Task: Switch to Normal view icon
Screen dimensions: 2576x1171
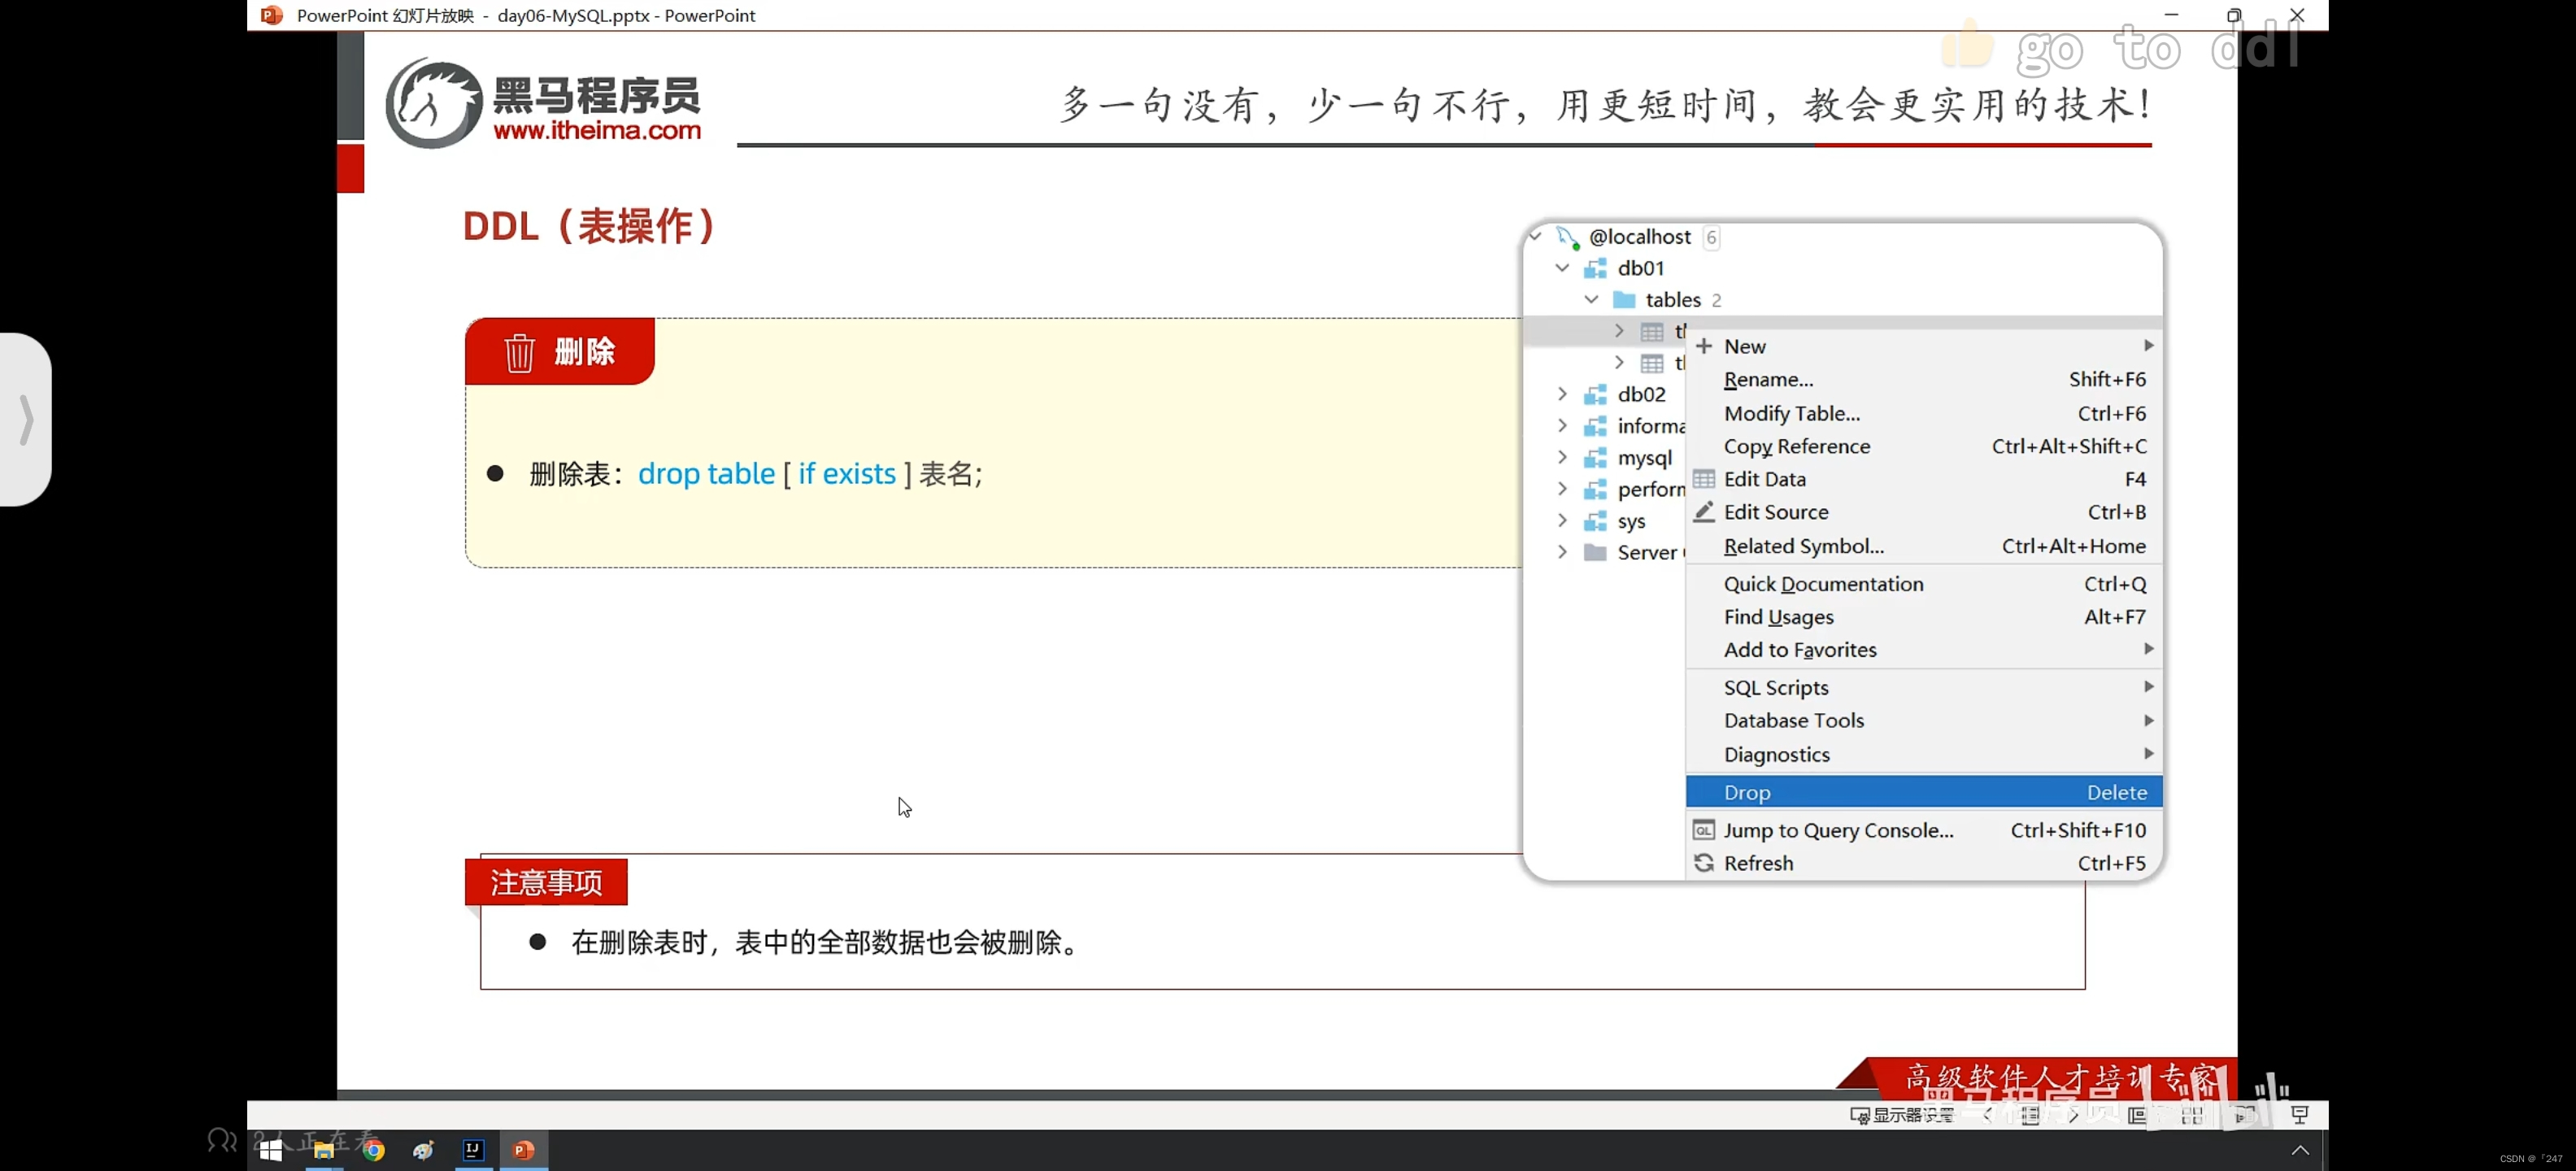Action: click(2137, 1115)
